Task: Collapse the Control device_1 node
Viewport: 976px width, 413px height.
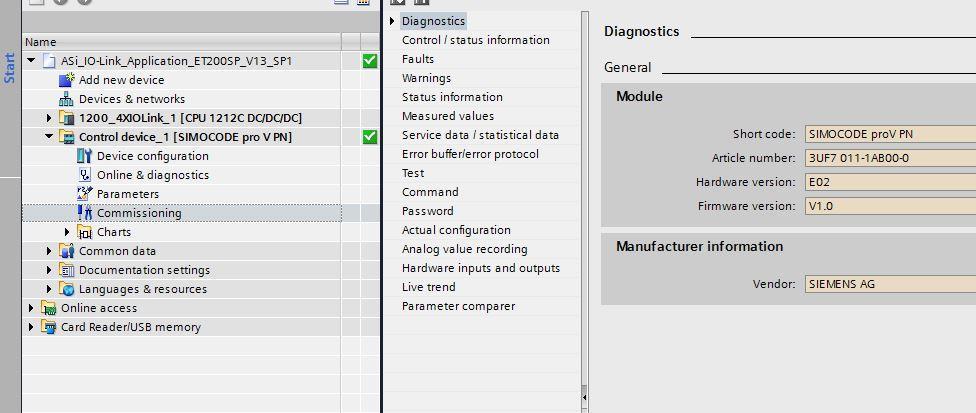Action: point(49,137)
